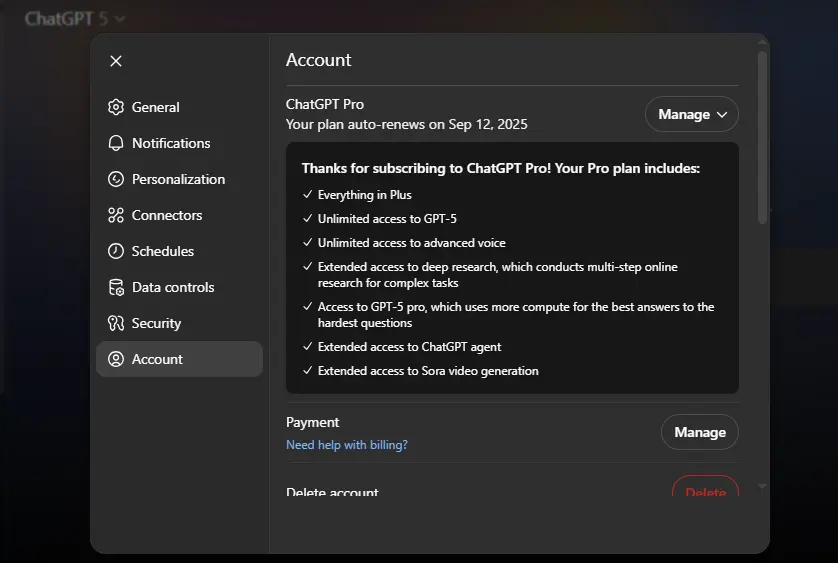
Task: Click the Personalization icon
Action: click(116, 179)
